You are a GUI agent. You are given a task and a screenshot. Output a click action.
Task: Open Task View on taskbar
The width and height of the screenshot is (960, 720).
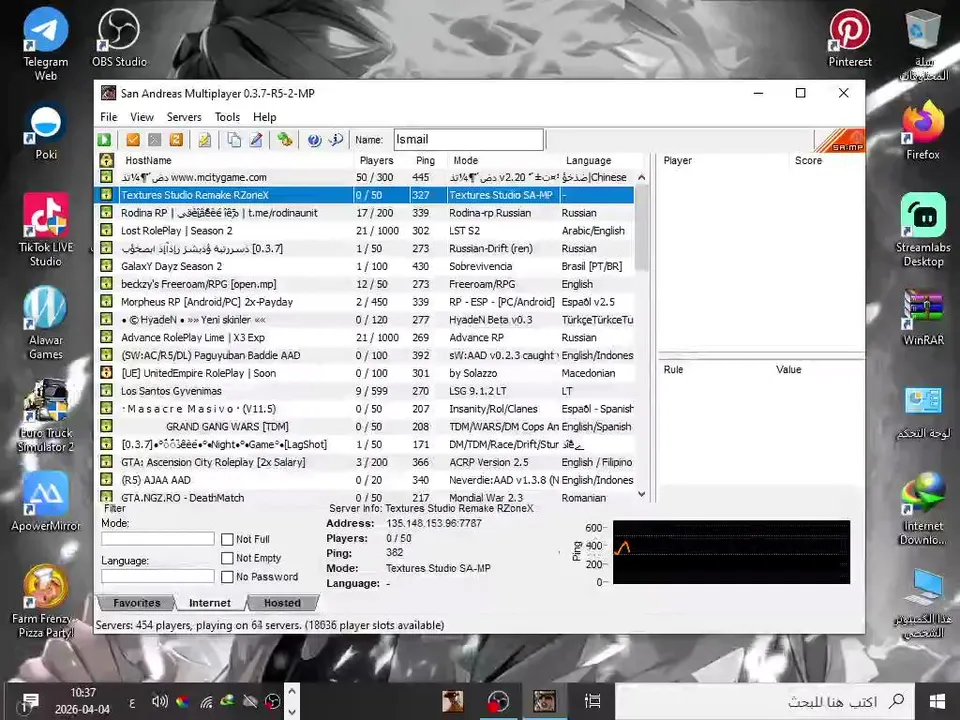click(x=593, y=701)
